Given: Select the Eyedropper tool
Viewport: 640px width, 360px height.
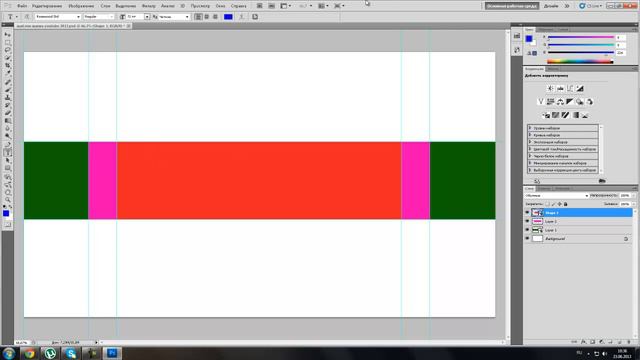Looking at the screenshot, I should coord(7,73).
